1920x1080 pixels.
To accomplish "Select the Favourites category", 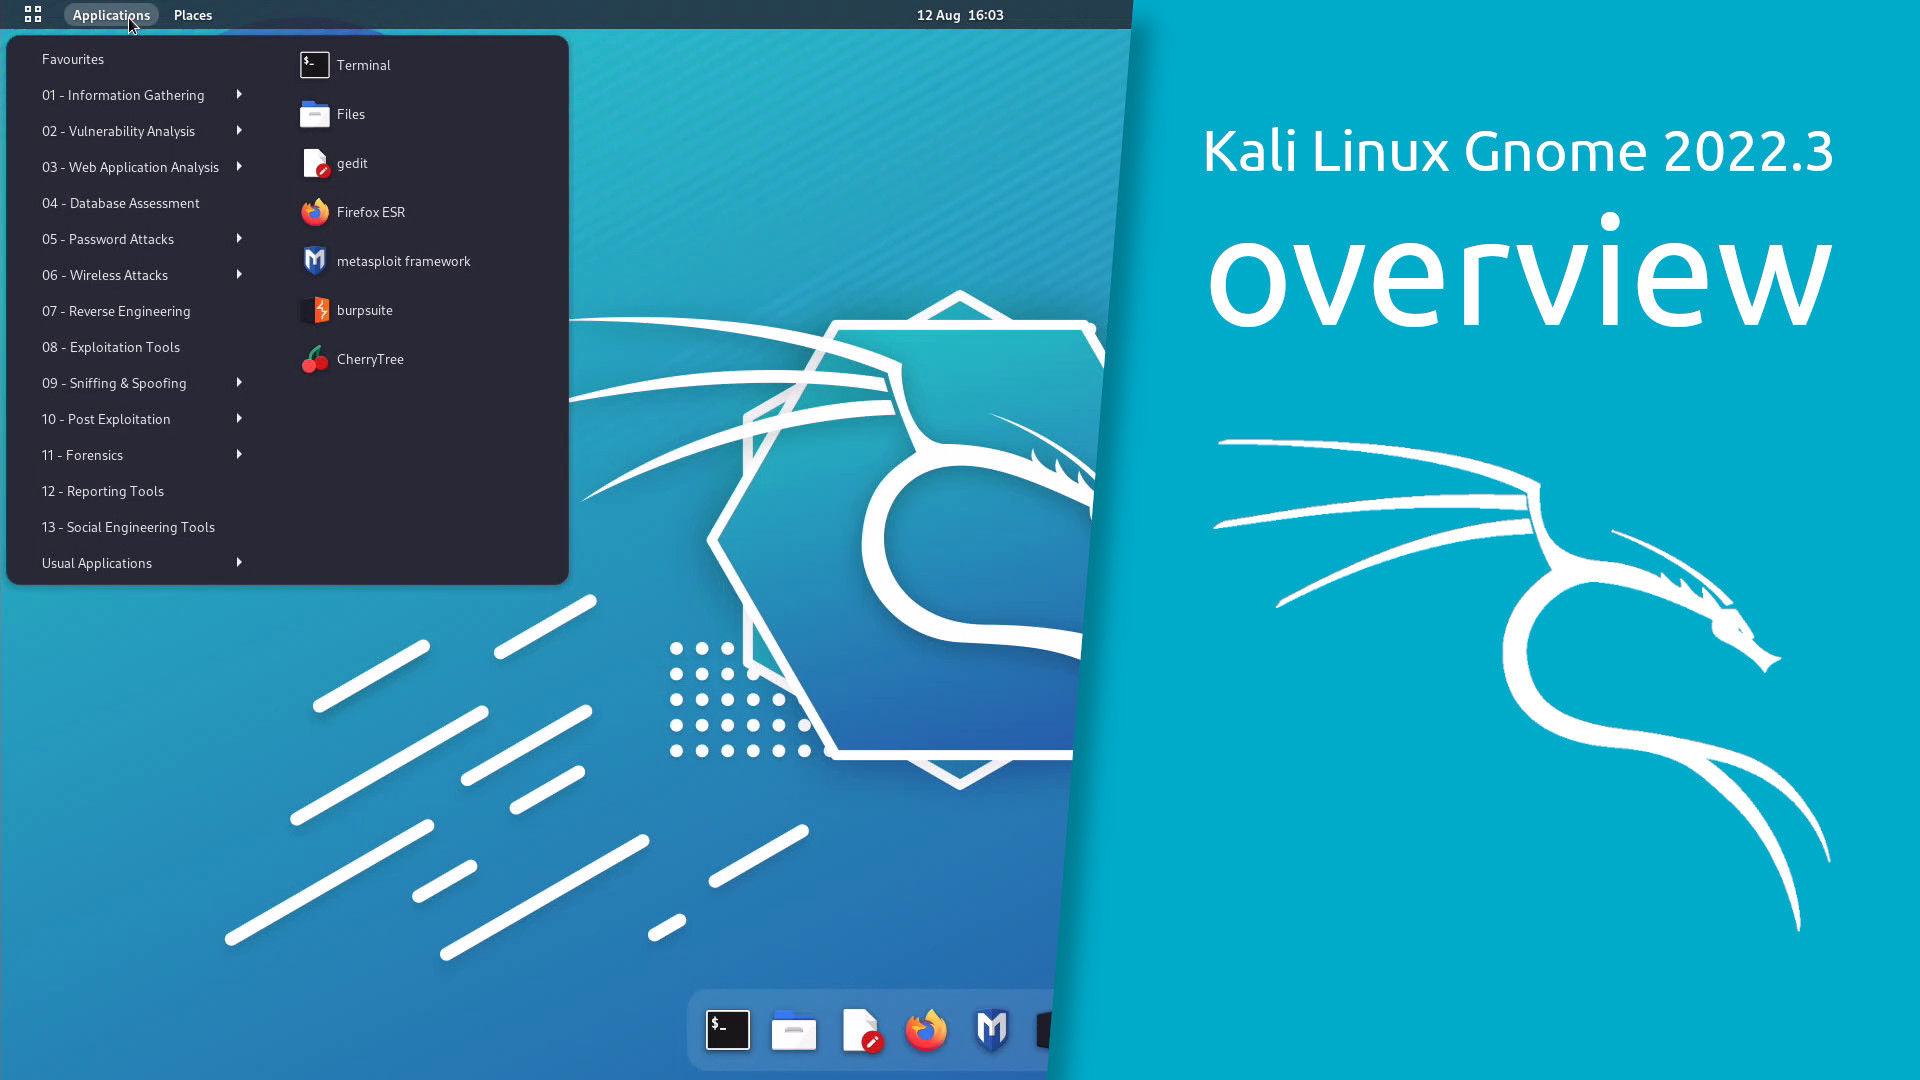I will pyautogui.click(x=73, y=59).
